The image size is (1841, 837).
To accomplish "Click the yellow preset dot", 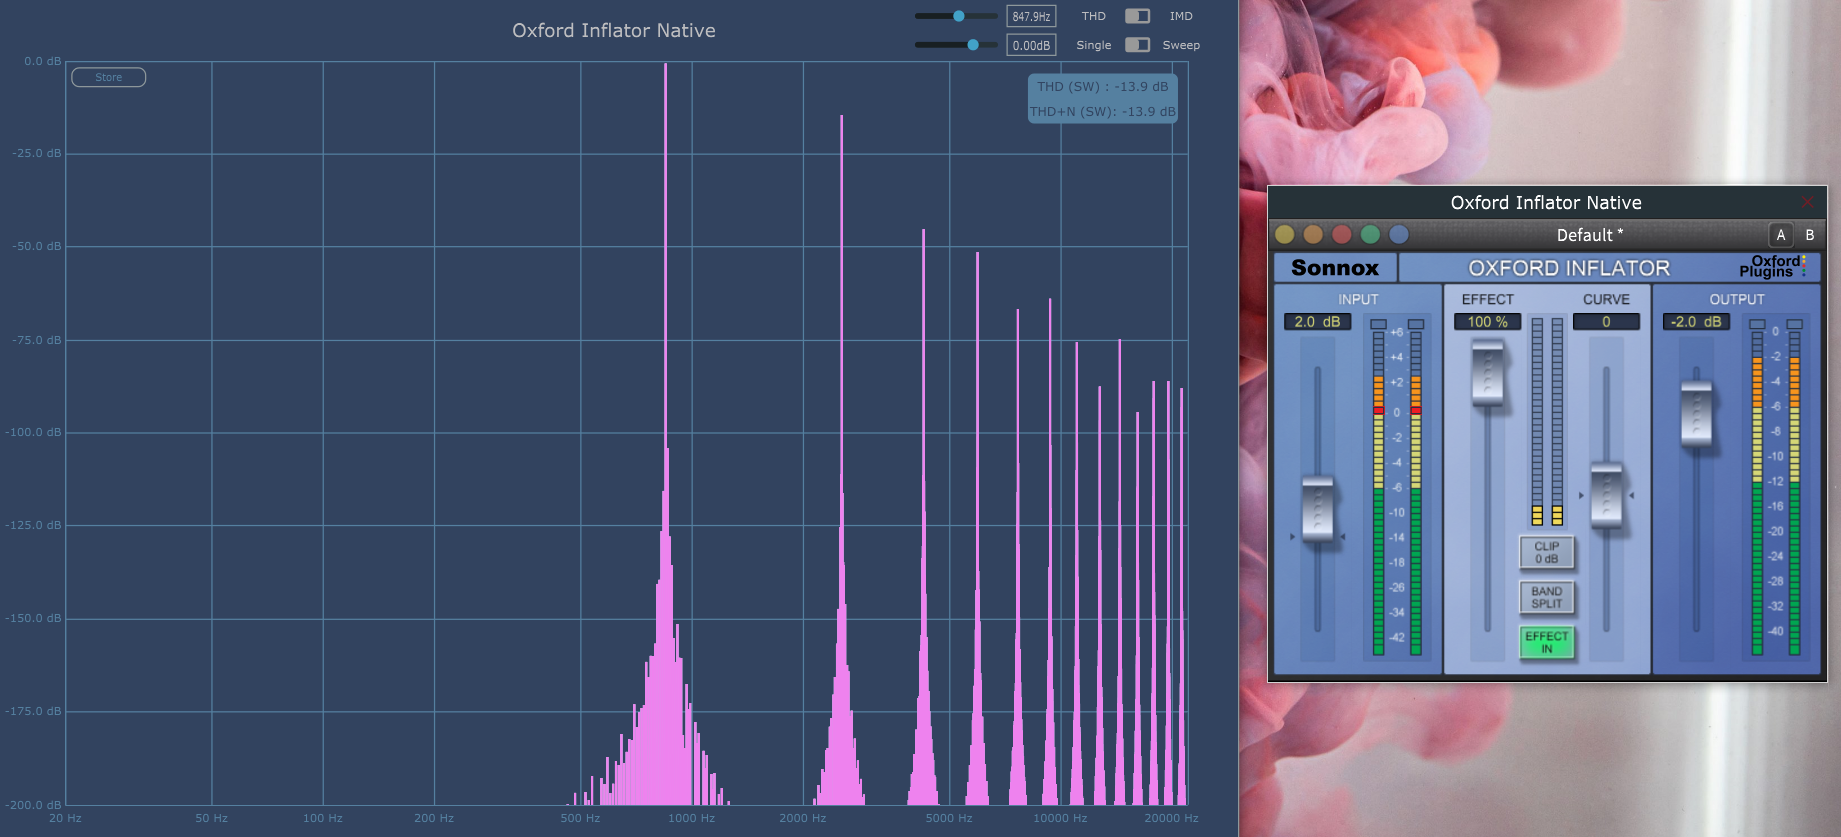I will (1285, 234).
